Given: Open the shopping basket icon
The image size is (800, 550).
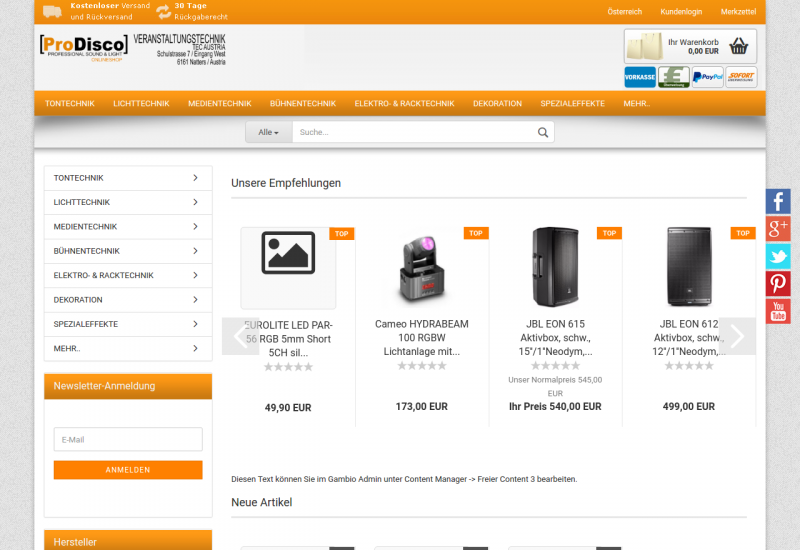Looking at the screenshot, I should tap(738, 46).
